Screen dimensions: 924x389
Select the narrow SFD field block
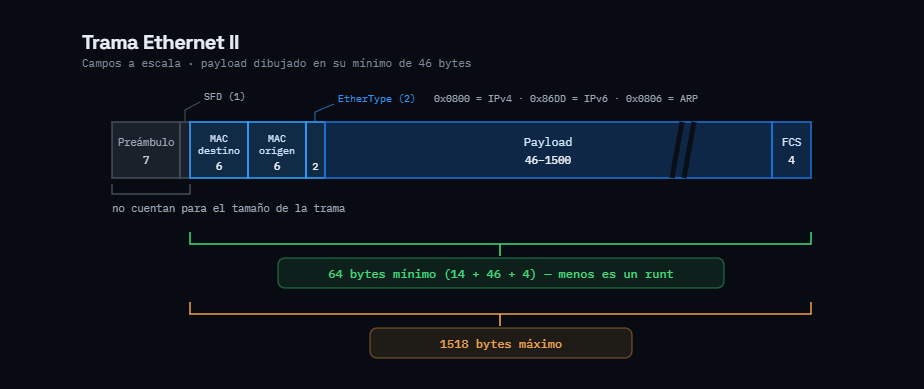pyautogui.click(x=185, y=150)
